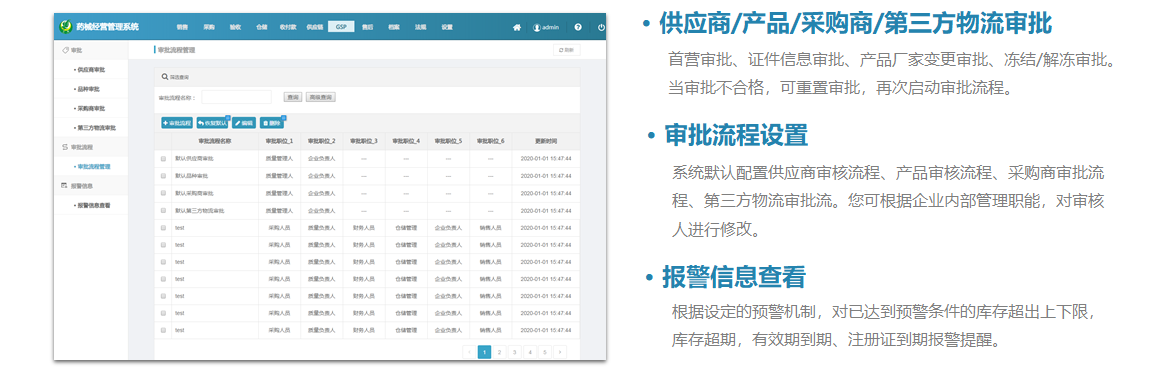Go to the home page icon
This screenshot has width=1157, height=380.
(x=517, y=27)
